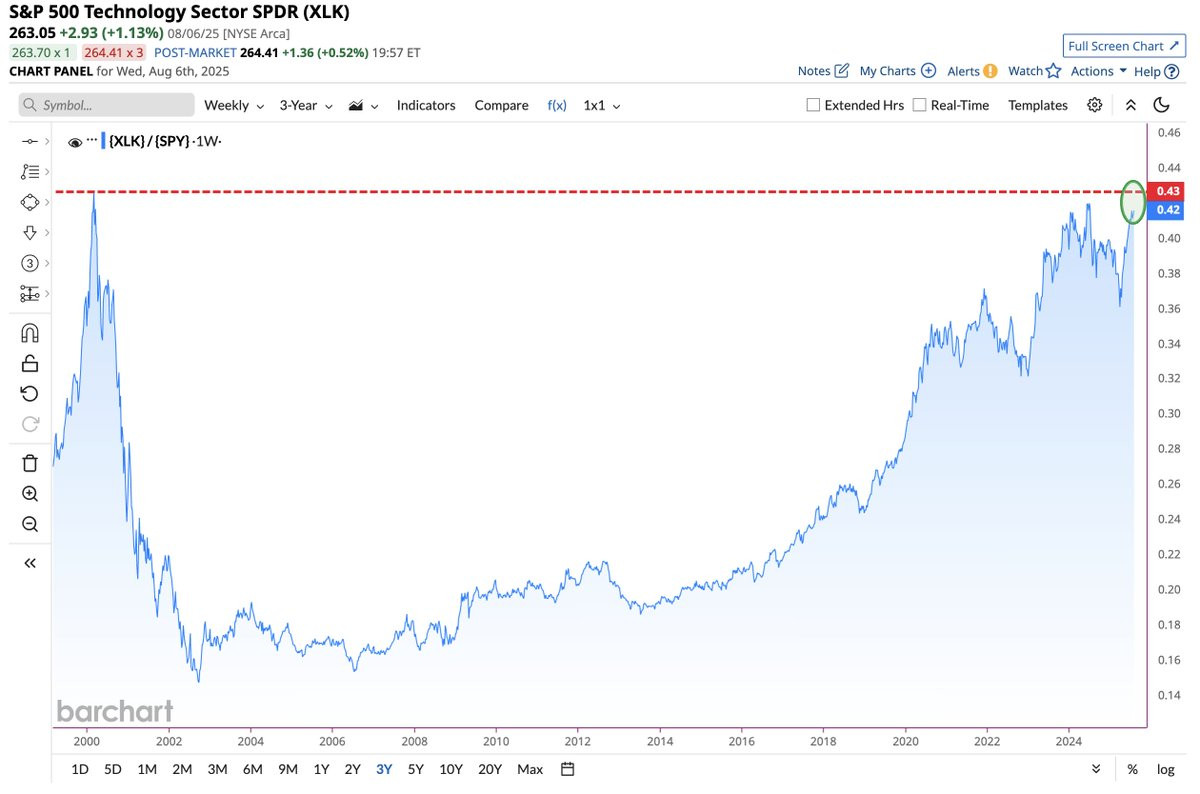1200x794 pixels.
Task: Select the 5D range tab
Action: click(x=114, y=769)
